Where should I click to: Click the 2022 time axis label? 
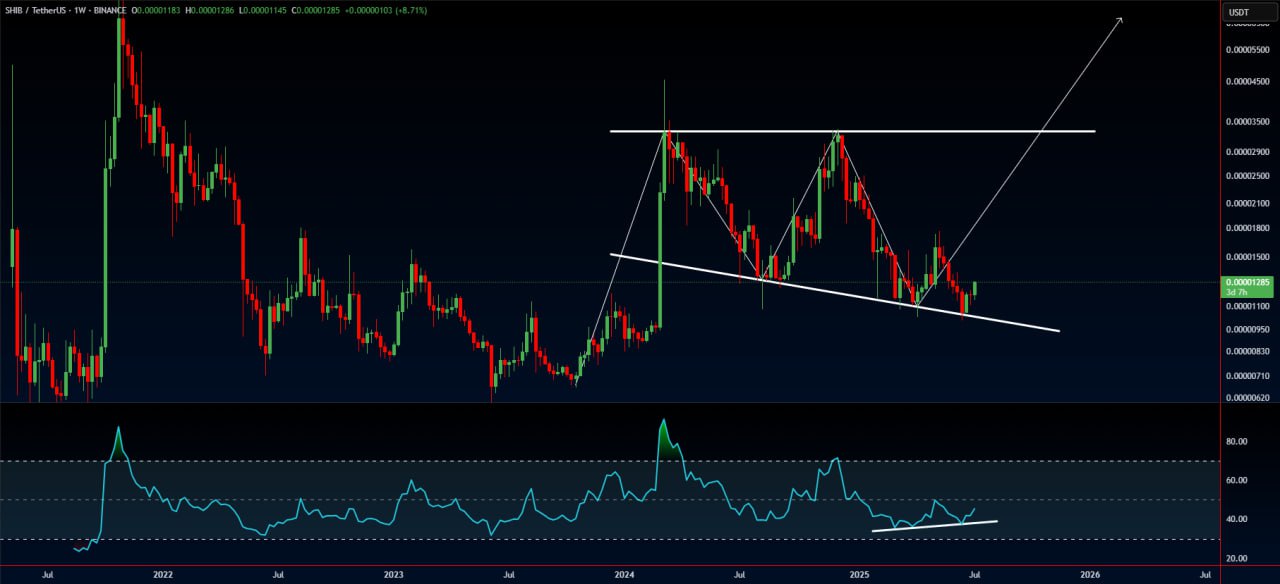[x=162, y=575]
